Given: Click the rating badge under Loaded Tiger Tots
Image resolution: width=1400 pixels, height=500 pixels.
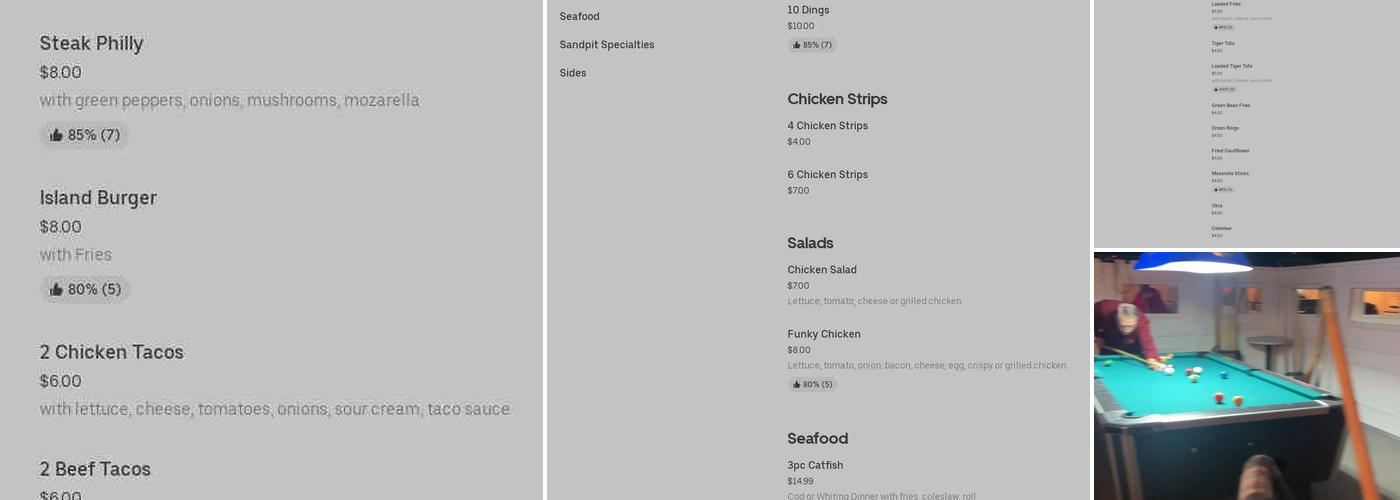Looking at the screenshot, I should 1223,89.
